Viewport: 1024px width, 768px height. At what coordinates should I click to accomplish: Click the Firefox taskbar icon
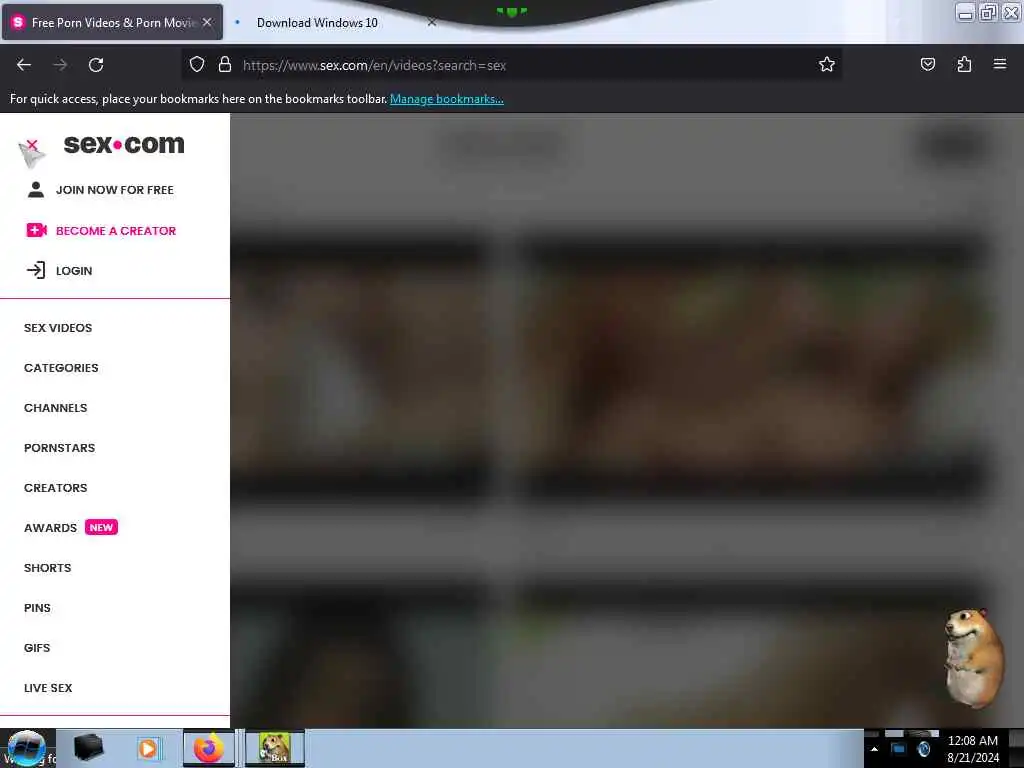208,748
